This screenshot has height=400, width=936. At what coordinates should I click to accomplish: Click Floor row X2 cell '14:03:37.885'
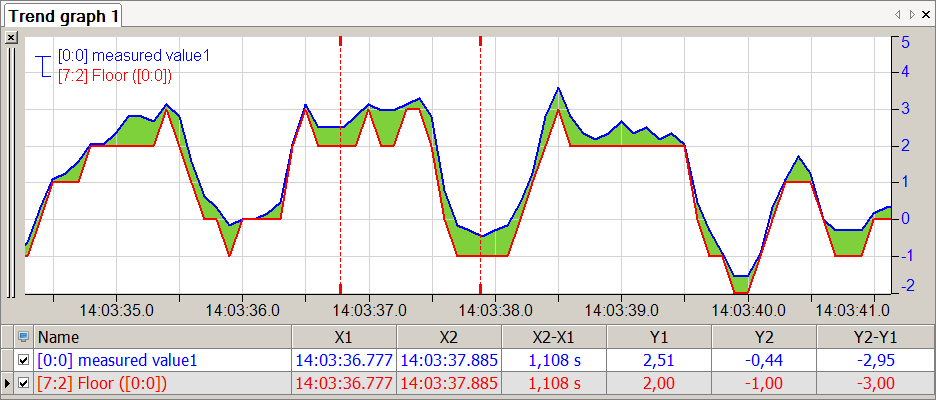[x=449, y=383]
